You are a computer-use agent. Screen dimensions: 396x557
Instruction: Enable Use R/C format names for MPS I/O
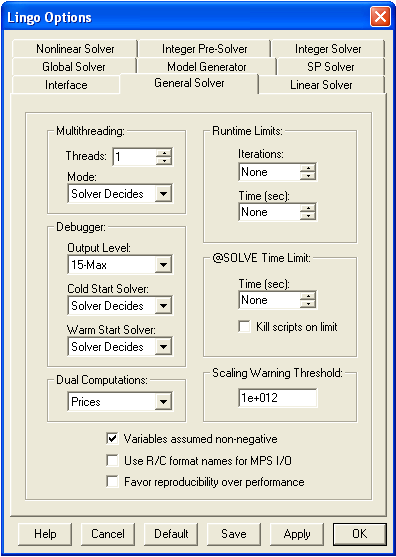point(112,460)
